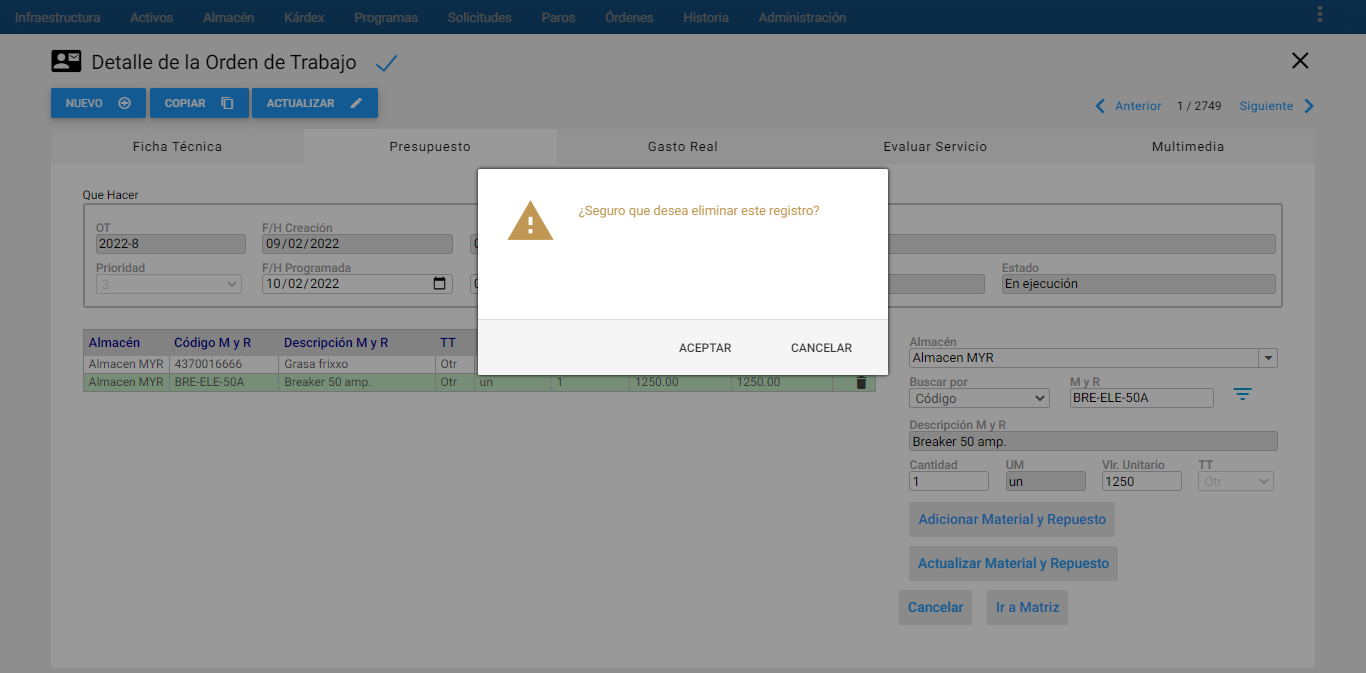Switch to Multimedia tab
Screen dimensions: 1366x673
click(1188, 146)
